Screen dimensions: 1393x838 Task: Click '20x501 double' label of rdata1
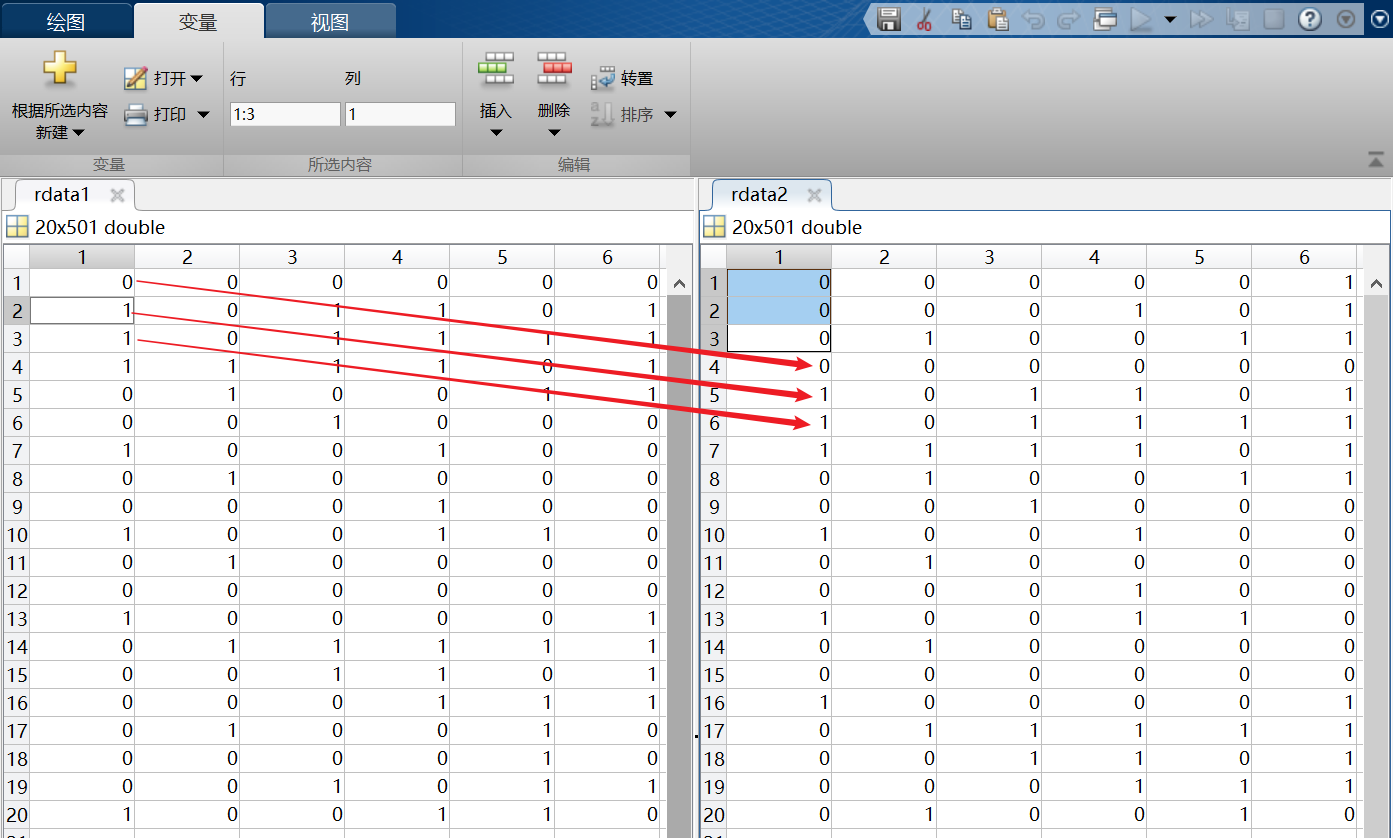pos(100,227)
